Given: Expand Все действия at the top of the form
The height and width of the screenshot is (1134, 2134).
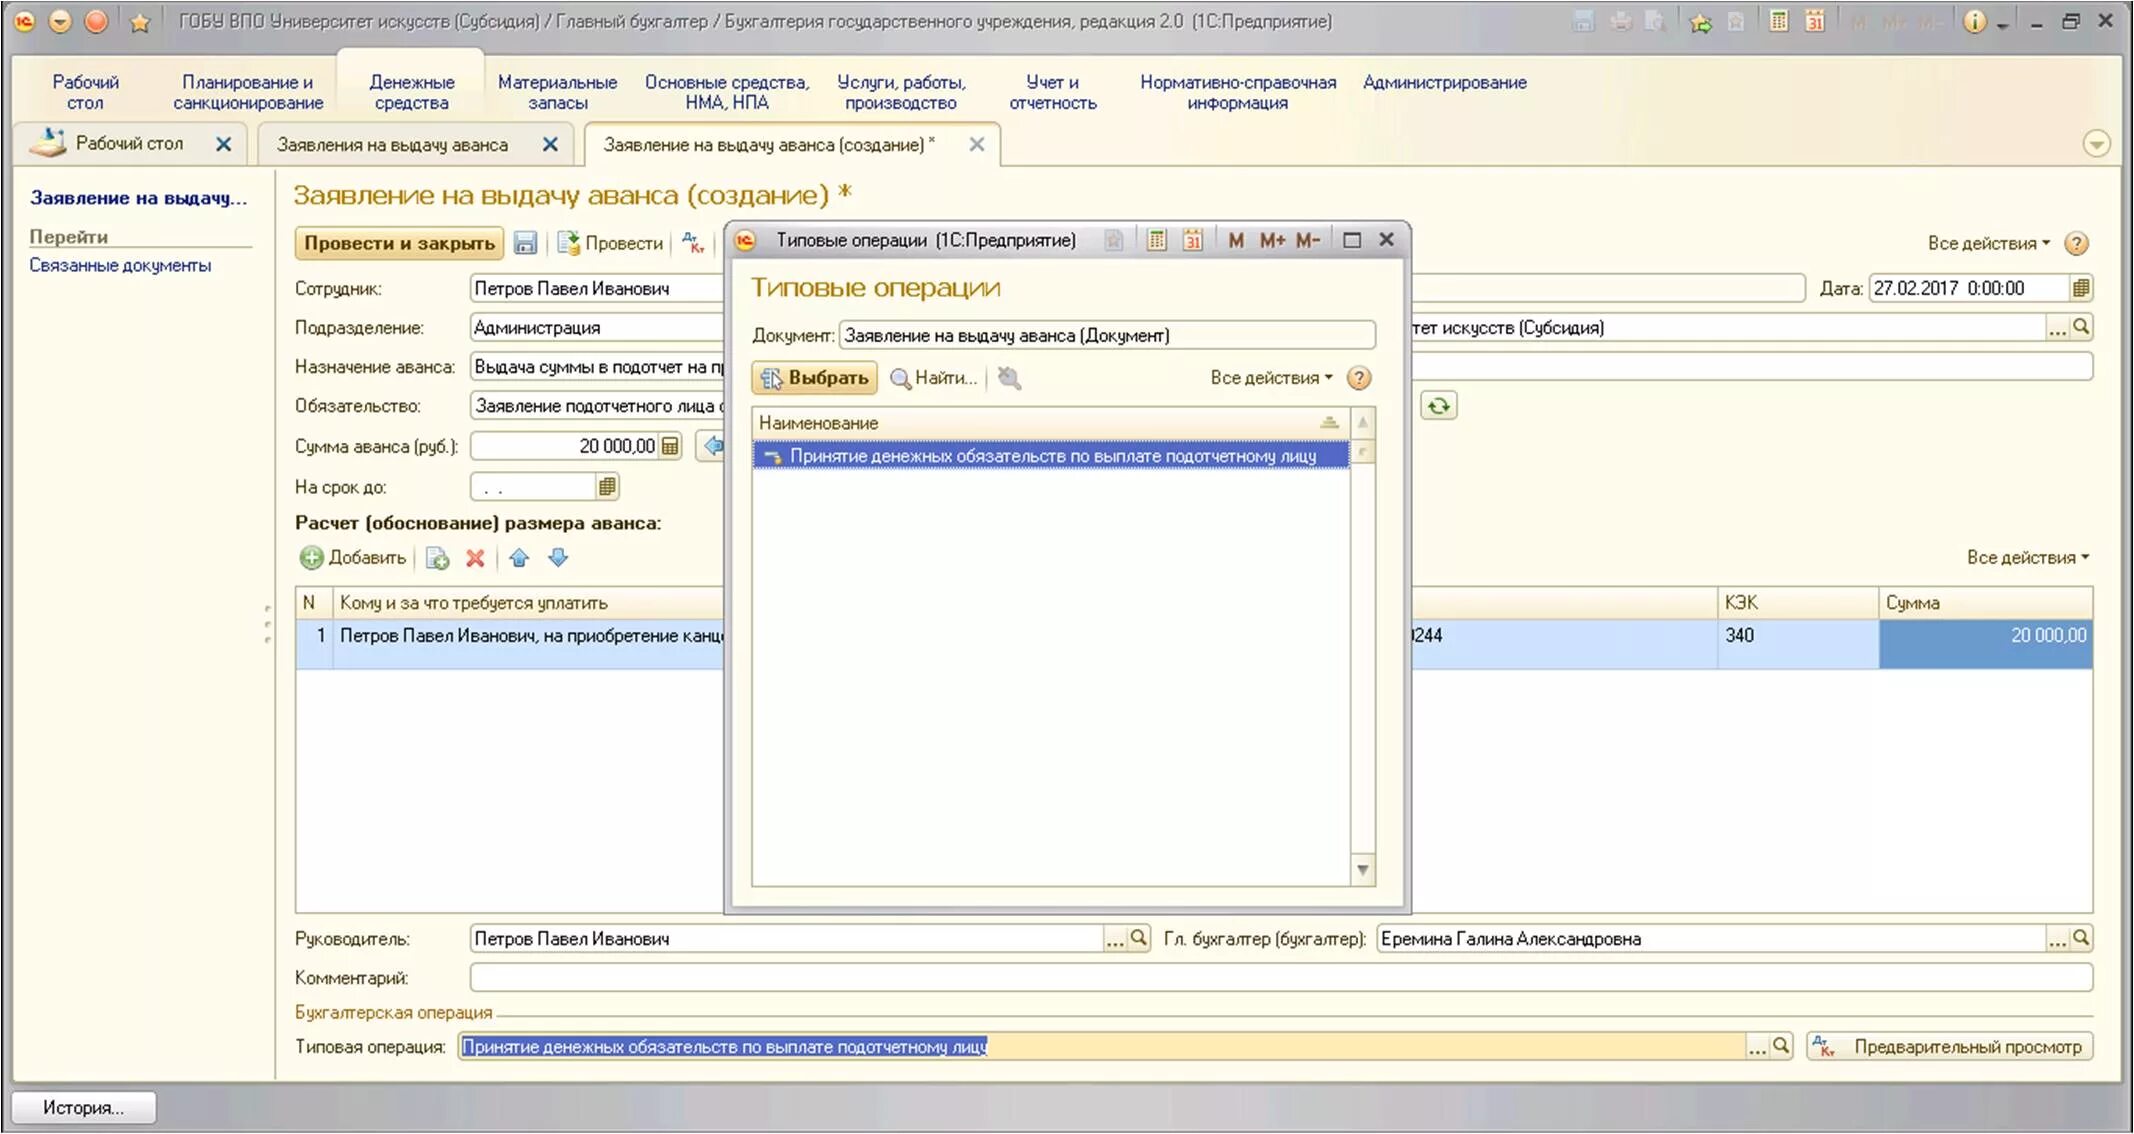Looking at the screenshot, I should [x=1988, y=243].
